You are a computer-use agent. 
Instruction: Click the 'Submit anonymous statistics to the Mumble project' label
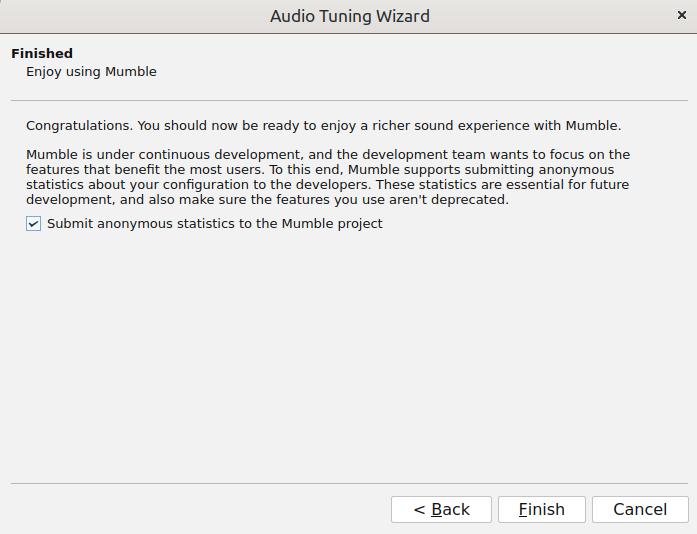(215, 224)
